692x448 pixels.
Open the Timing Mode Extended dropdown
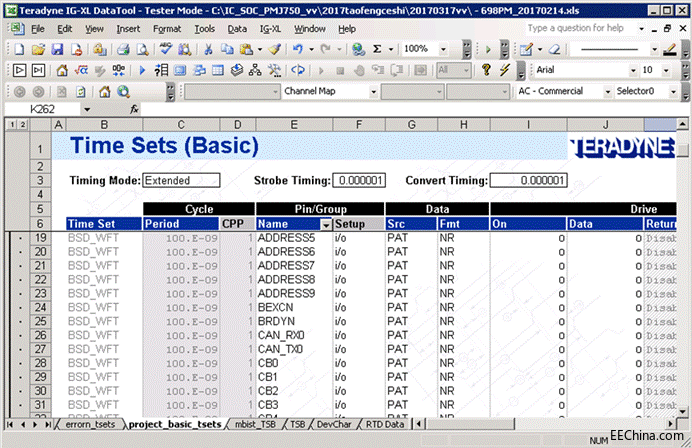(x=181, y=181)
